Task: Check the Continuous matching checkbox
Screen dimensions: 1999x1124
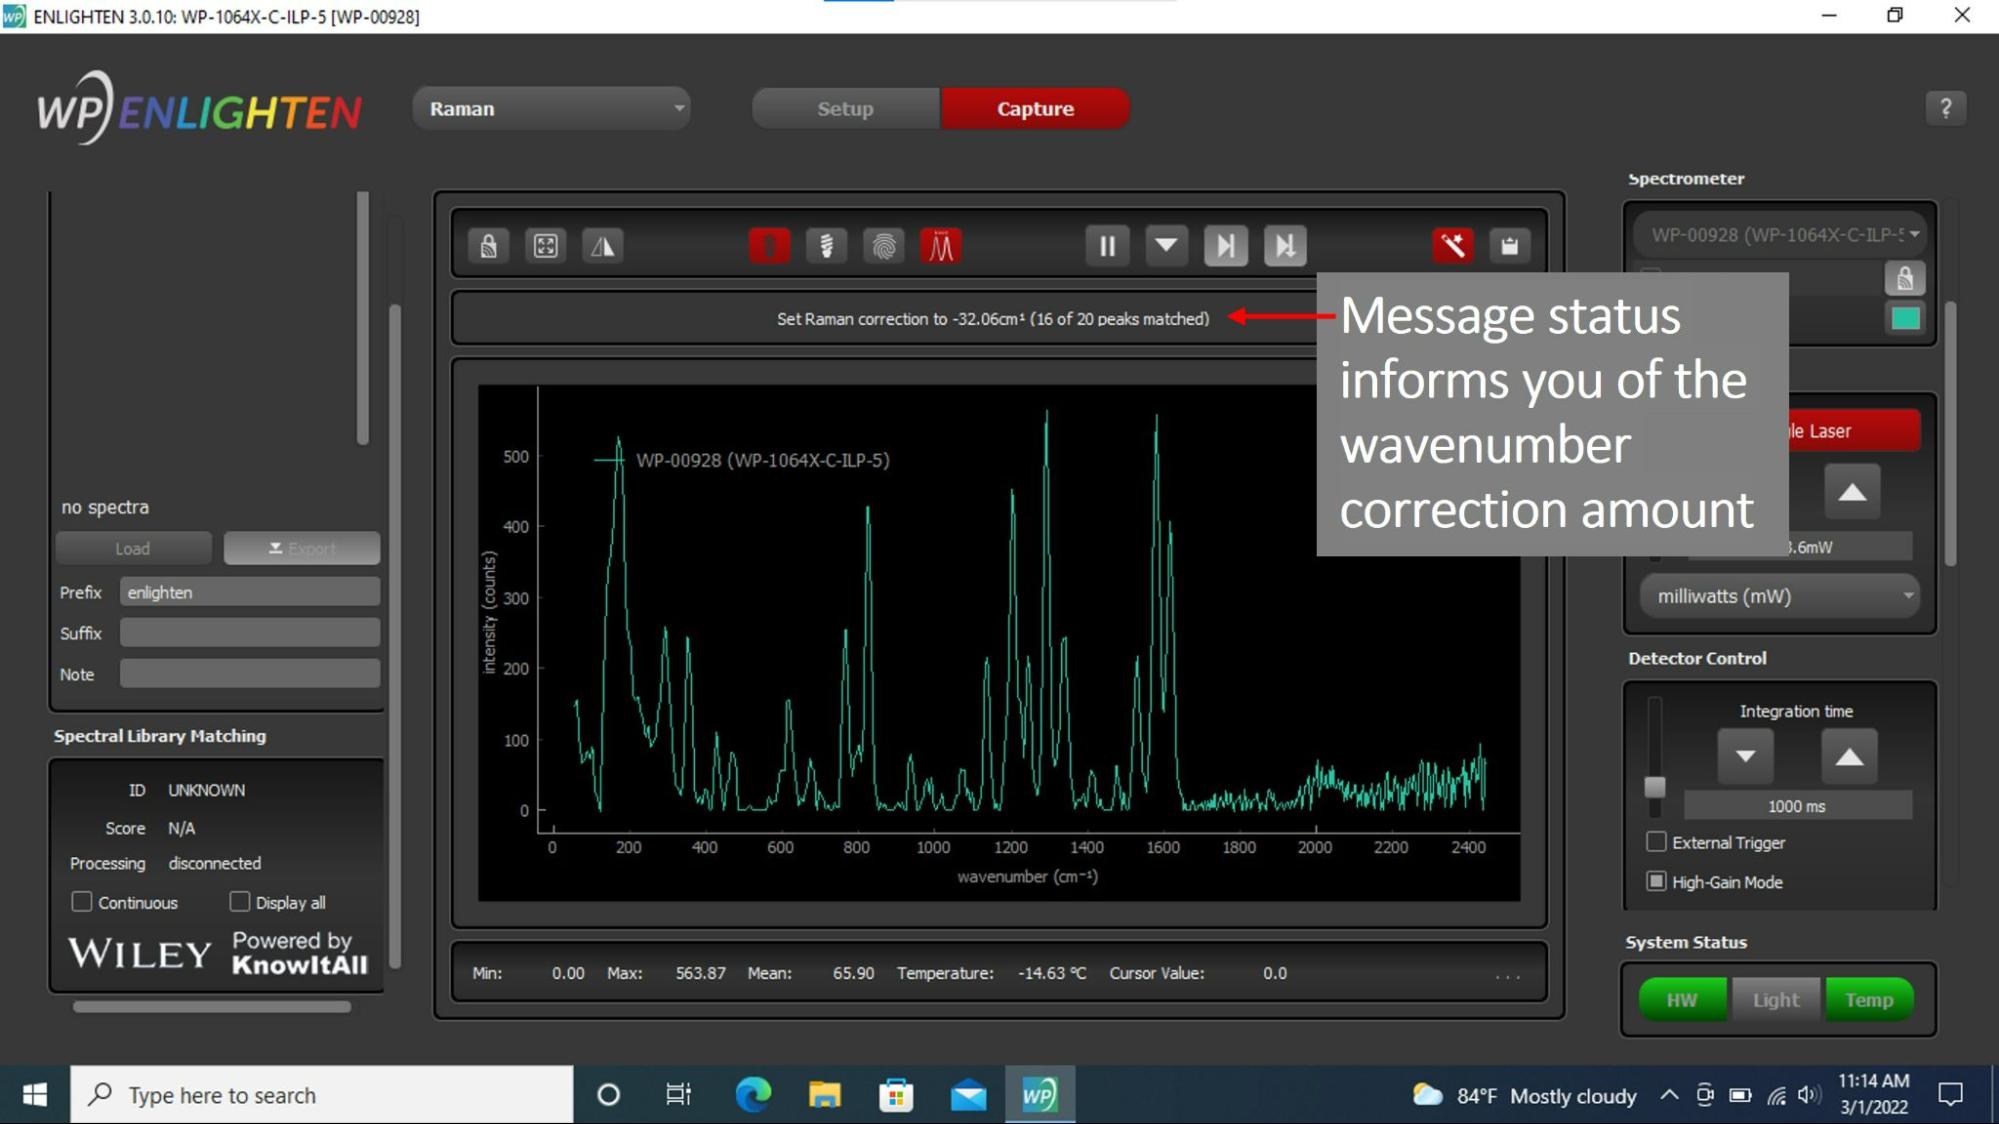Action: coord(82,902)
